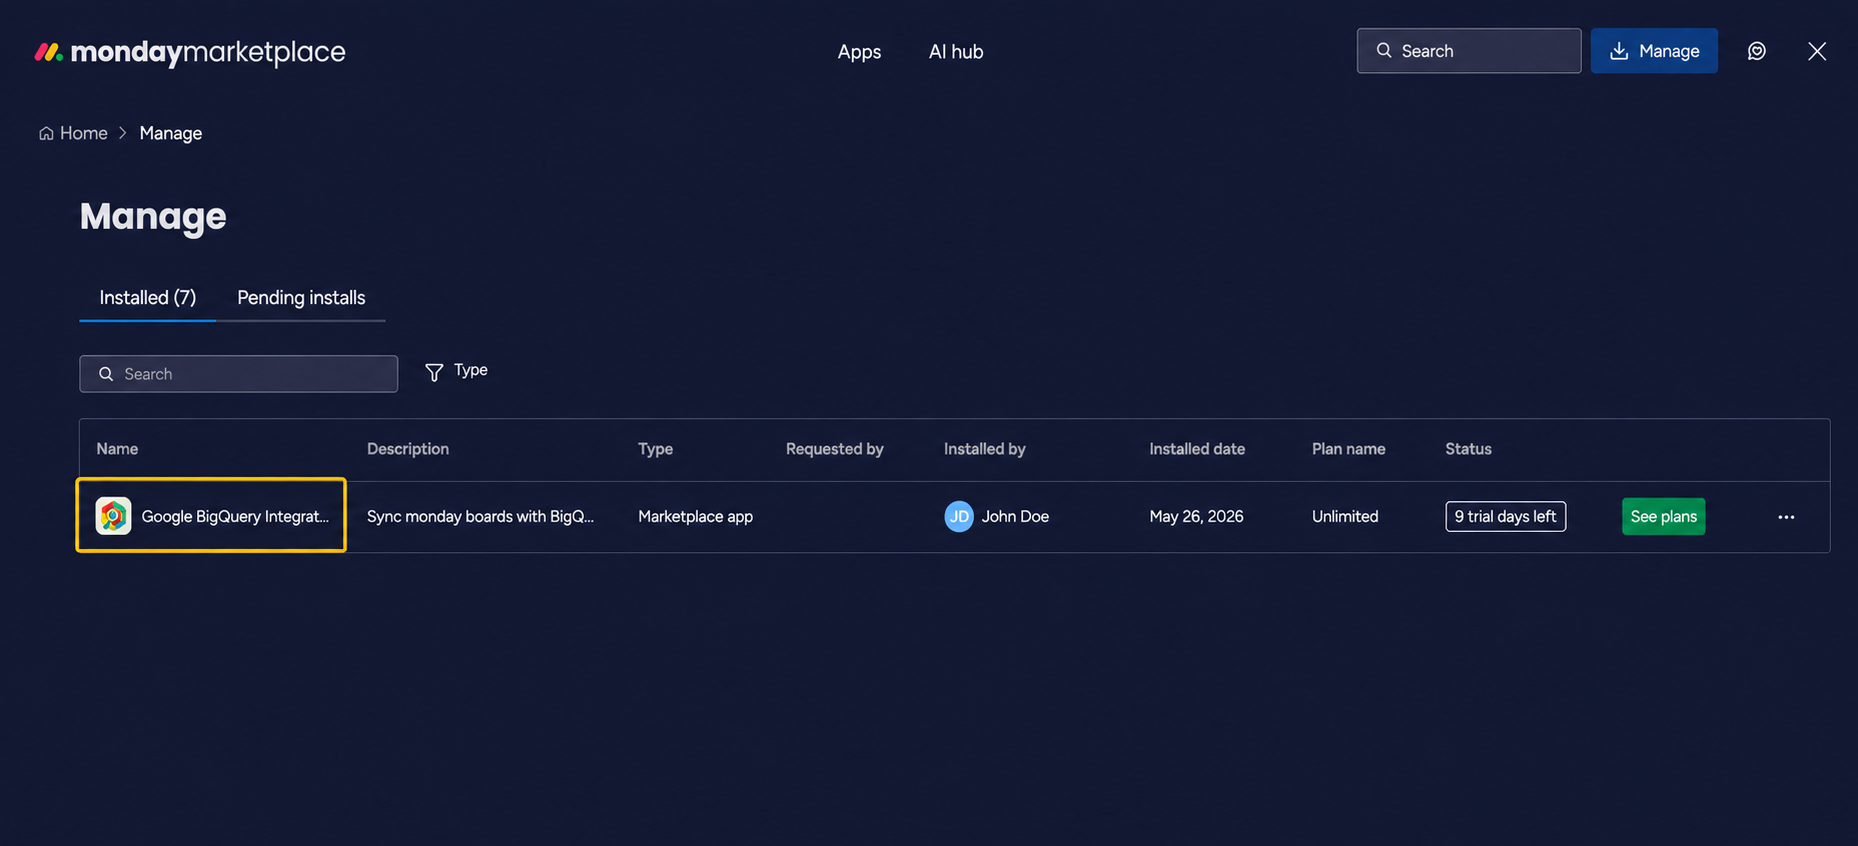This screenshot has width=1858, height=846.
Task: Open the feedback chat icon
Action: (x=1757, y=51)
